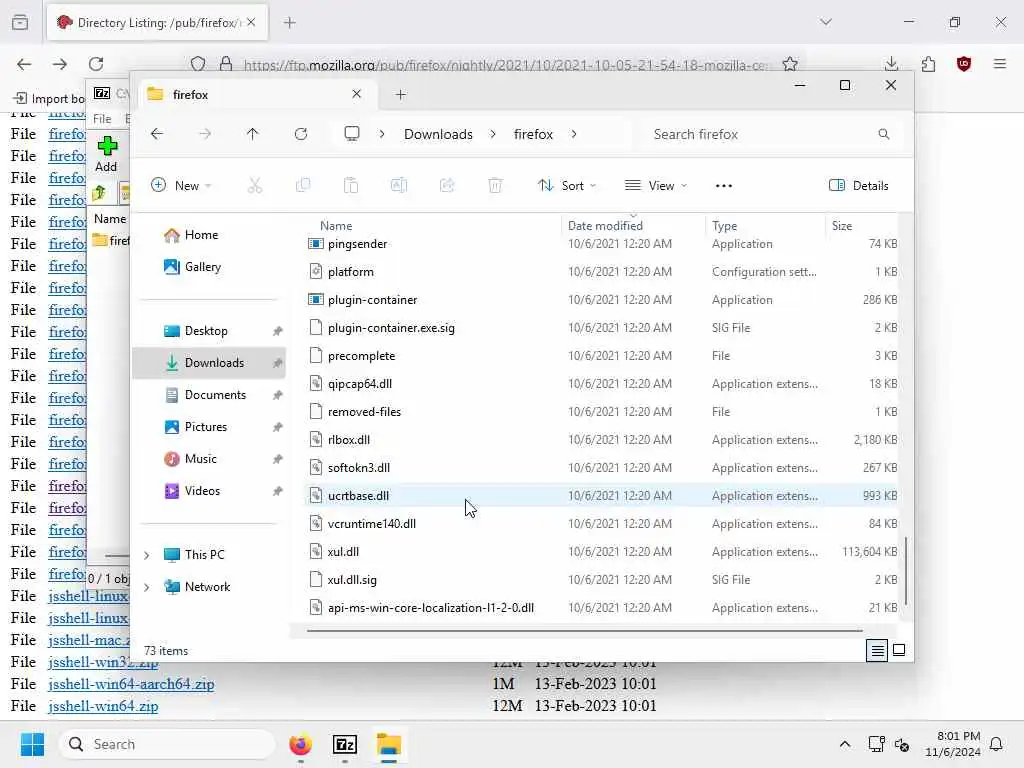The width and height of the screenshot is (1024, 768).
Task: Open the New item dropdown
Action: point(181,185)
